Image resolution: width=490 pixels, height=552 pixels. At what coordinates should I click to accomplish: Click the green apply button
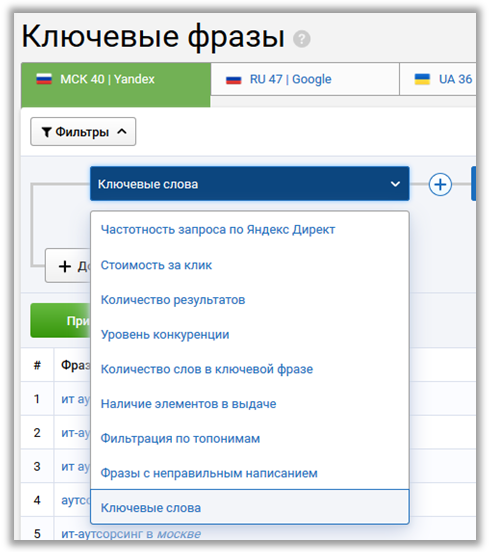point(61,320)
